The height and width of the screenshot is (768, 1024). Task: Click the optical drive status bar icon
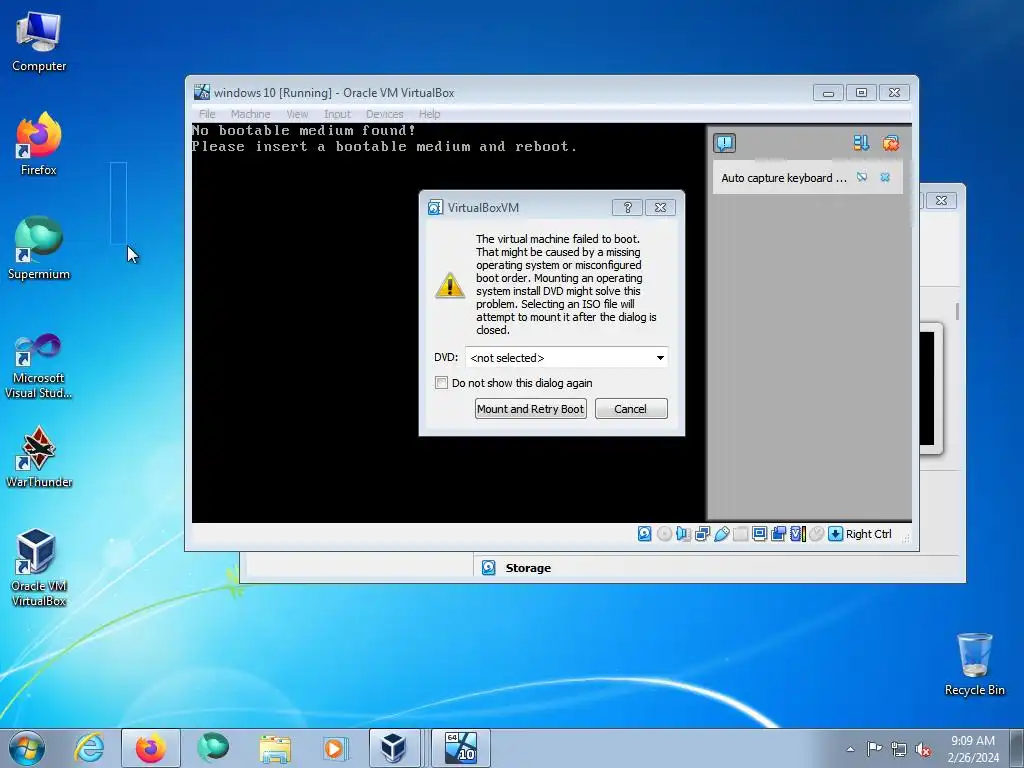pyautogui.click(x=664, y=534)
